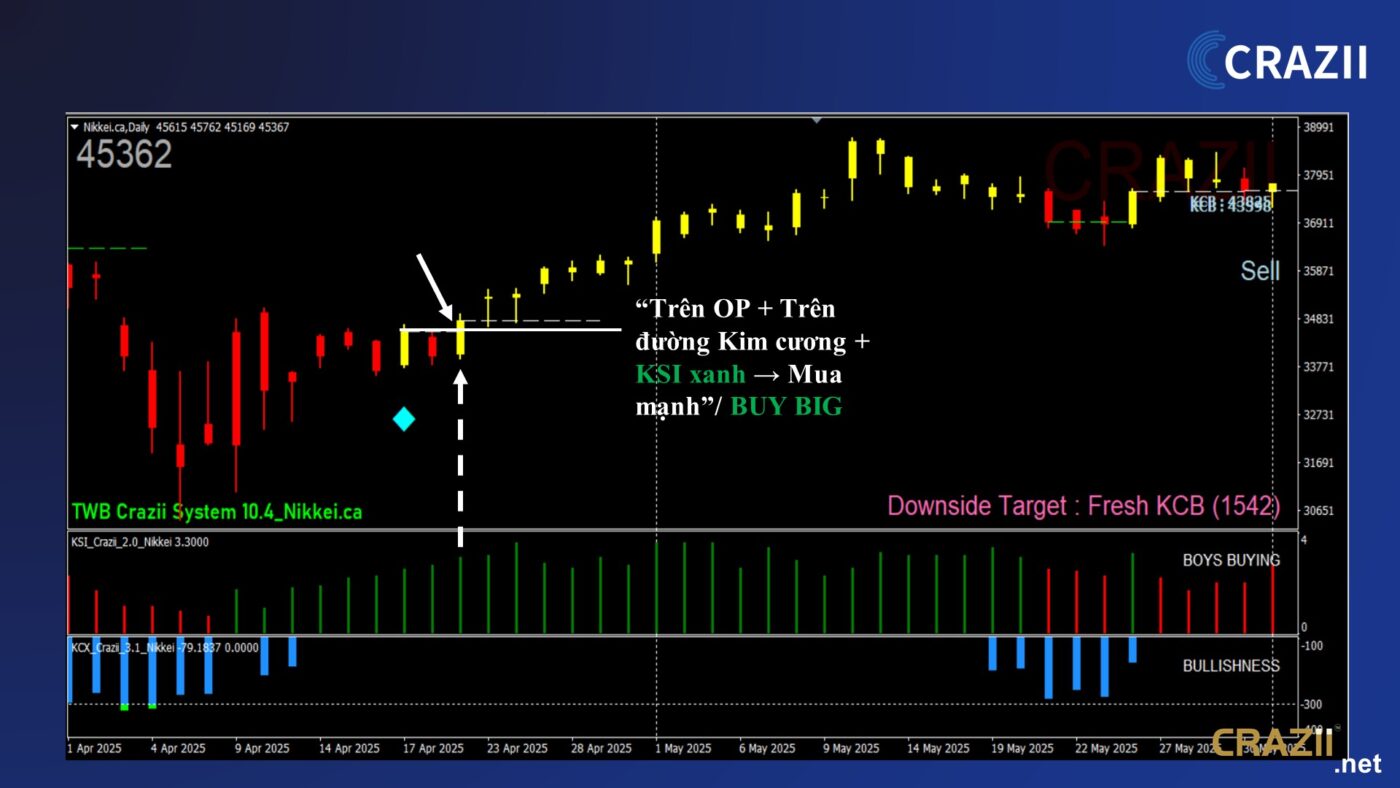Open the Nikkei.ca,Daily chart title dropdown arrow
1400x788 pixels.
(74, 127)
